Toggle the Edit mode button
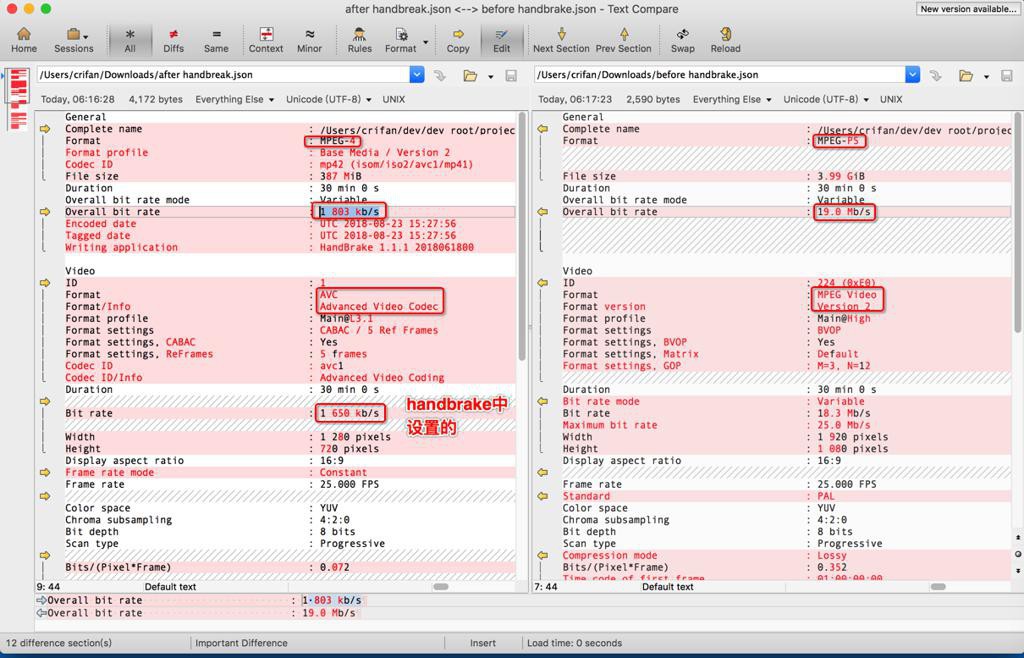 (502, 40)
